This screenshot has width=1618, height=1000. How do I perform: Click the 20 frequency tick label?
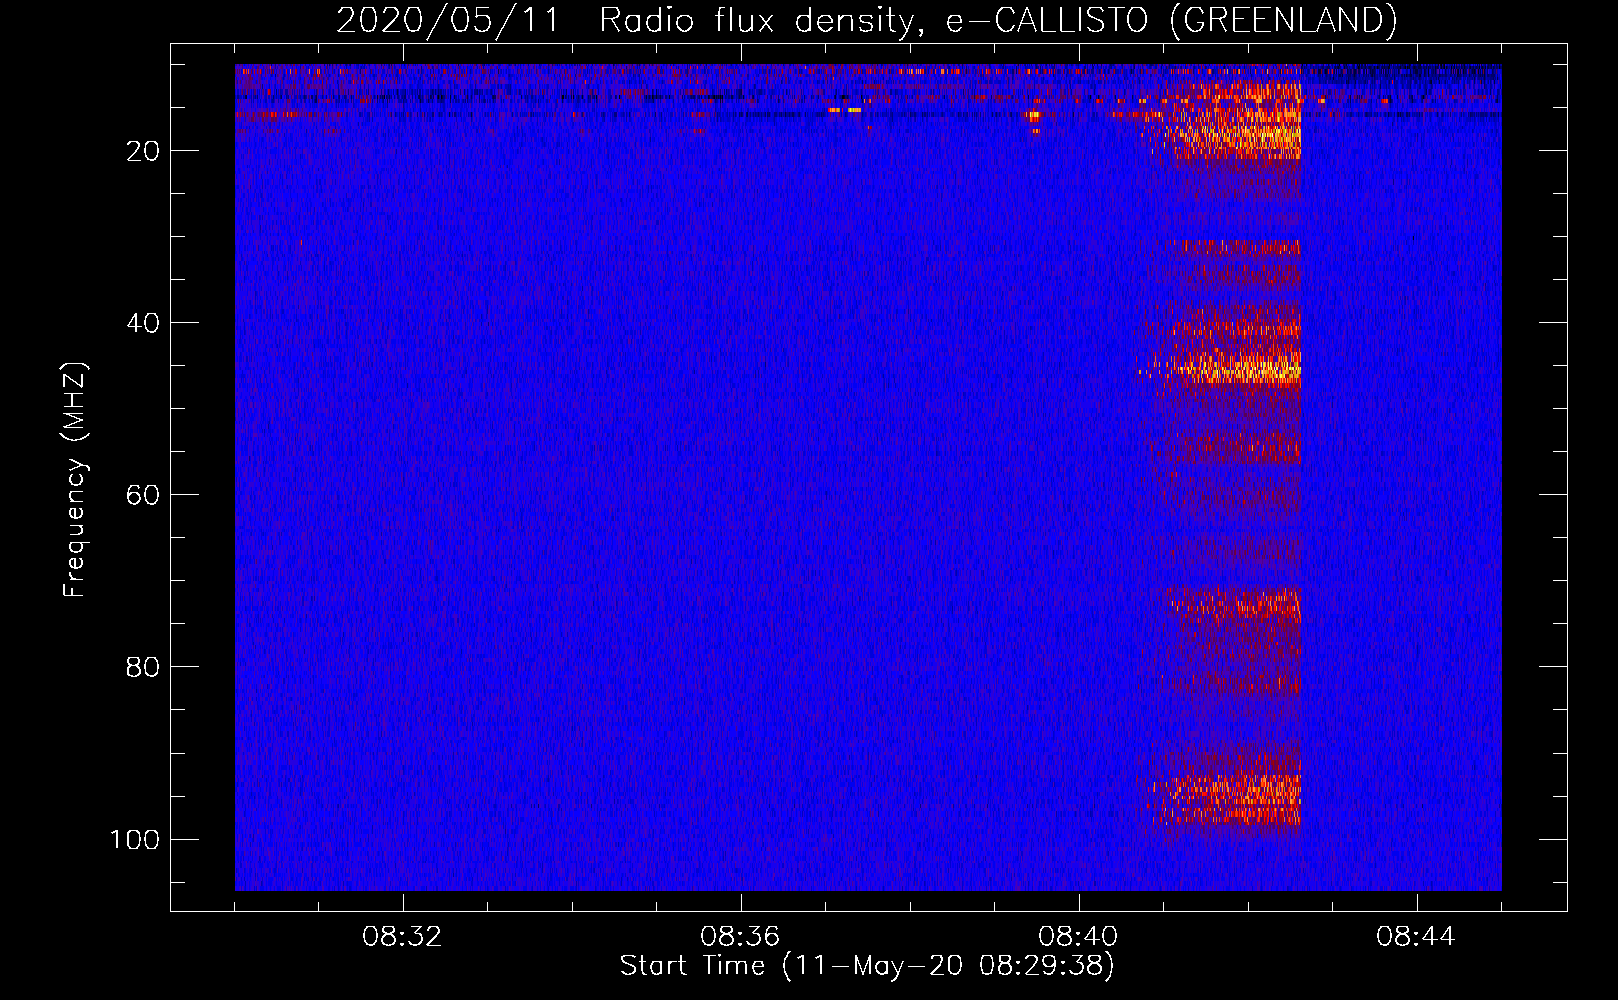[143, 151]
